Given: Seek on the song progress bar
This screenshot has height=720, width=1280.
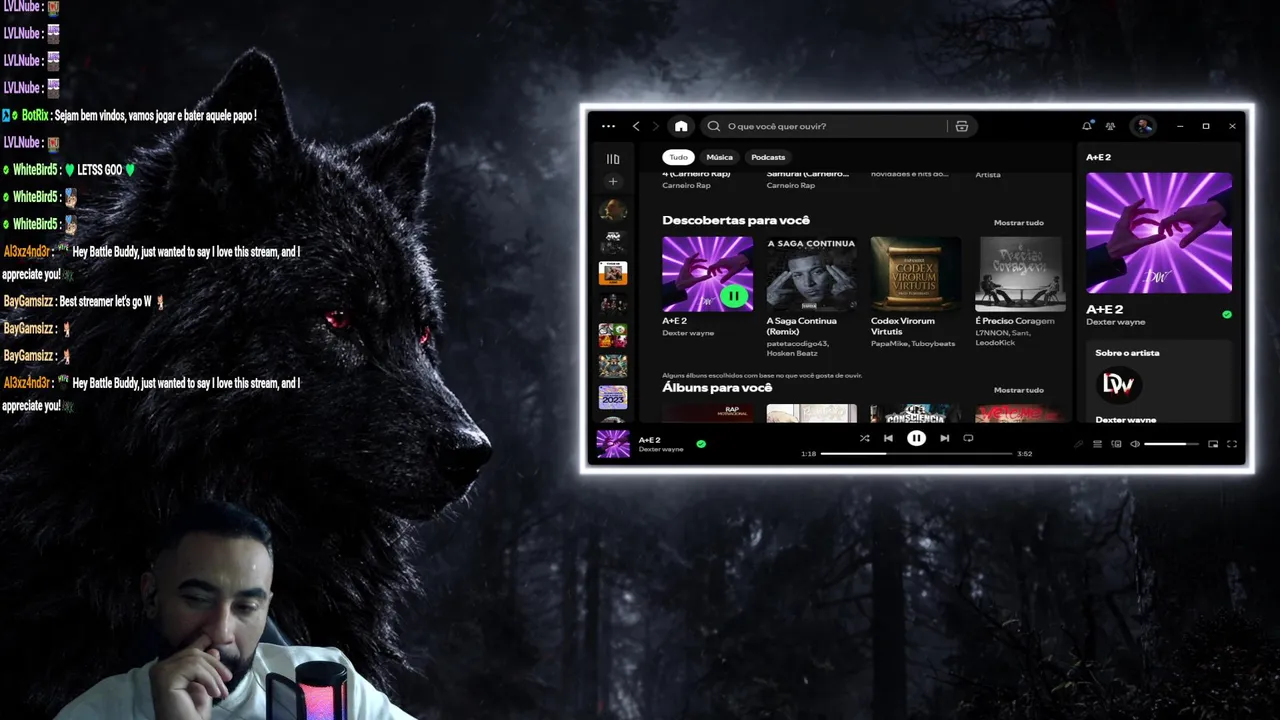Looking at the screenshot, I should (917, 454).
